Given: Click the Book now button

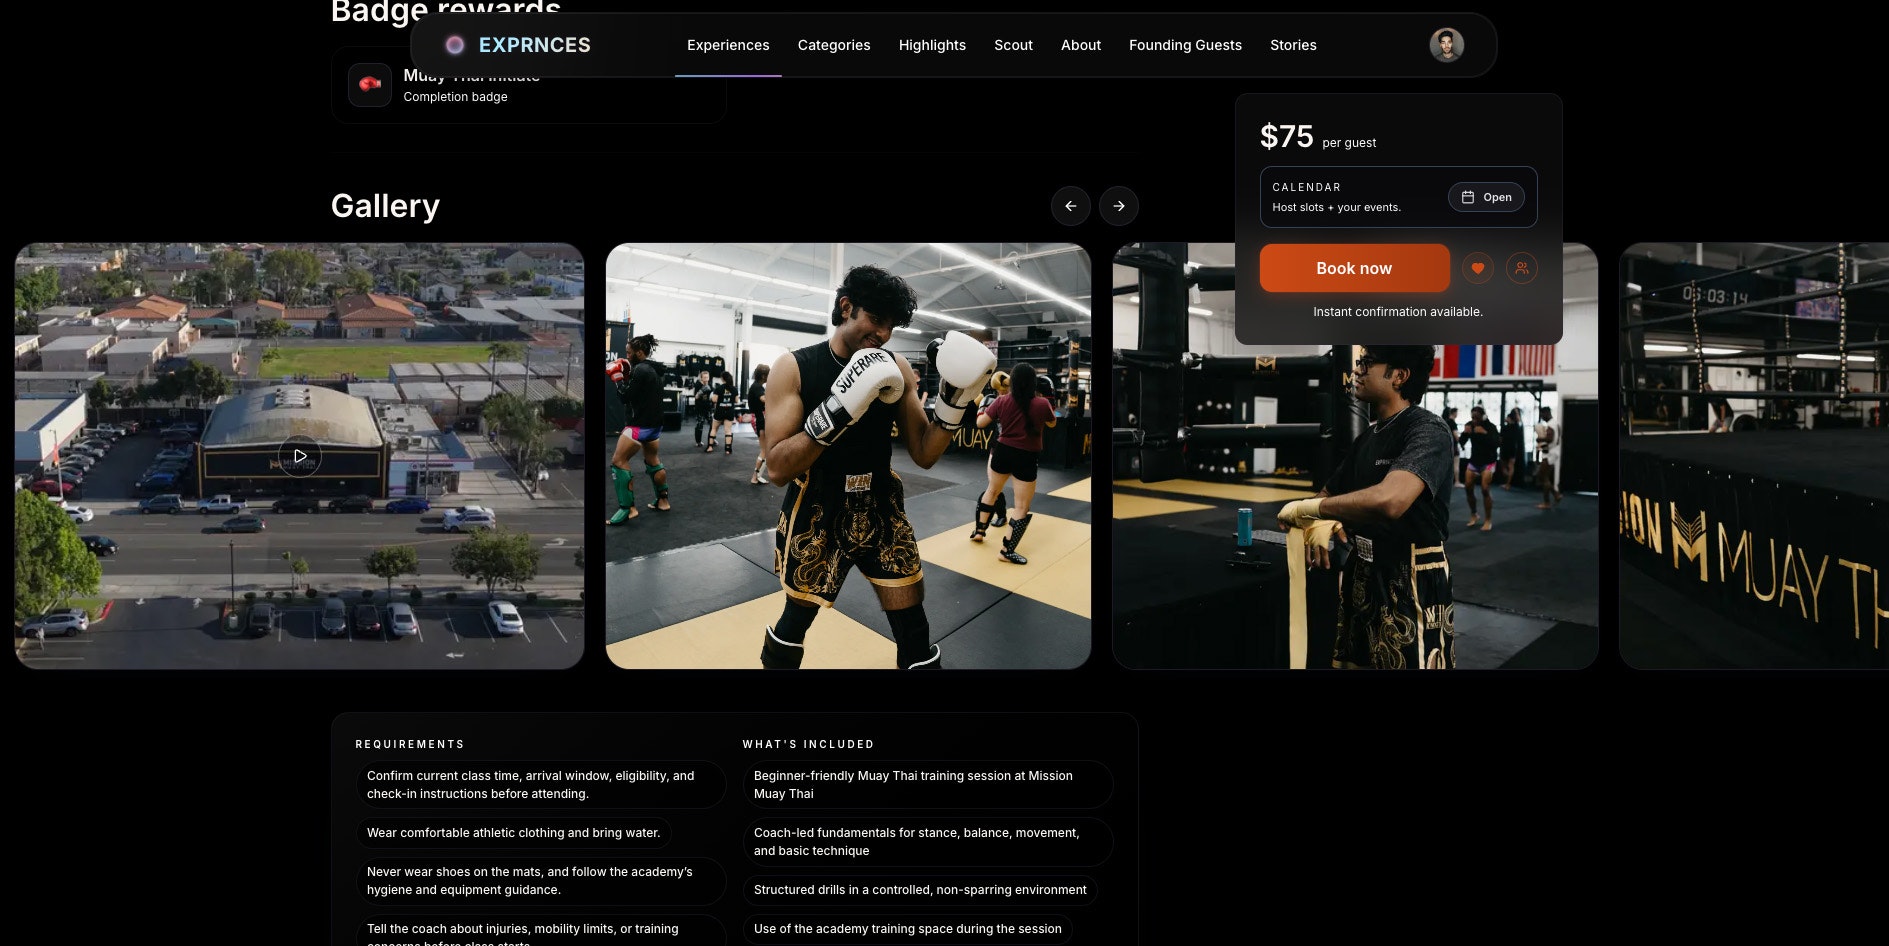Looking at the screenshot, I should coord(1354,268).
